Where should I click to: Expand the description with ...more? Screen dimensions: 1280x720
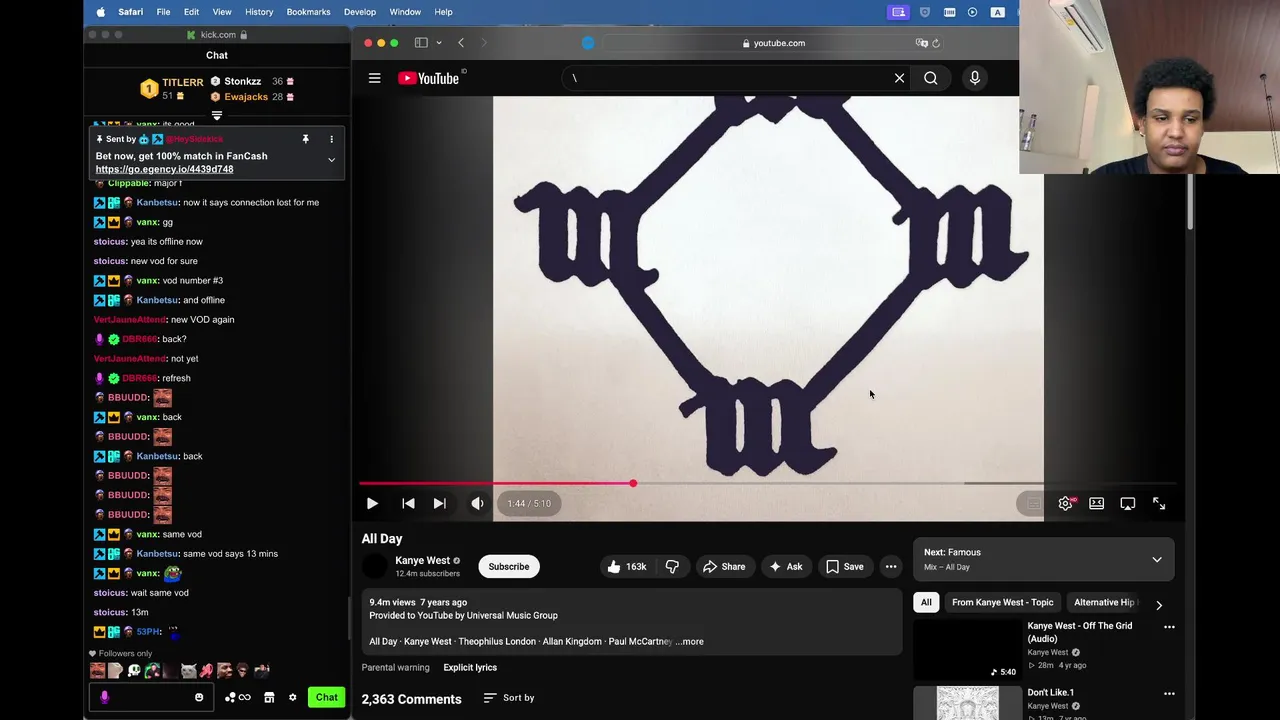[x=690, y=641]
